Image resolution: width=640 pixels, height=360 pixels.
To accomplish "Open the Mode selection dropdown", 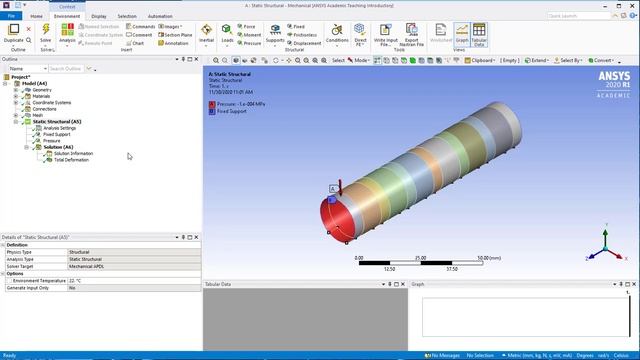I will (359, 60).
